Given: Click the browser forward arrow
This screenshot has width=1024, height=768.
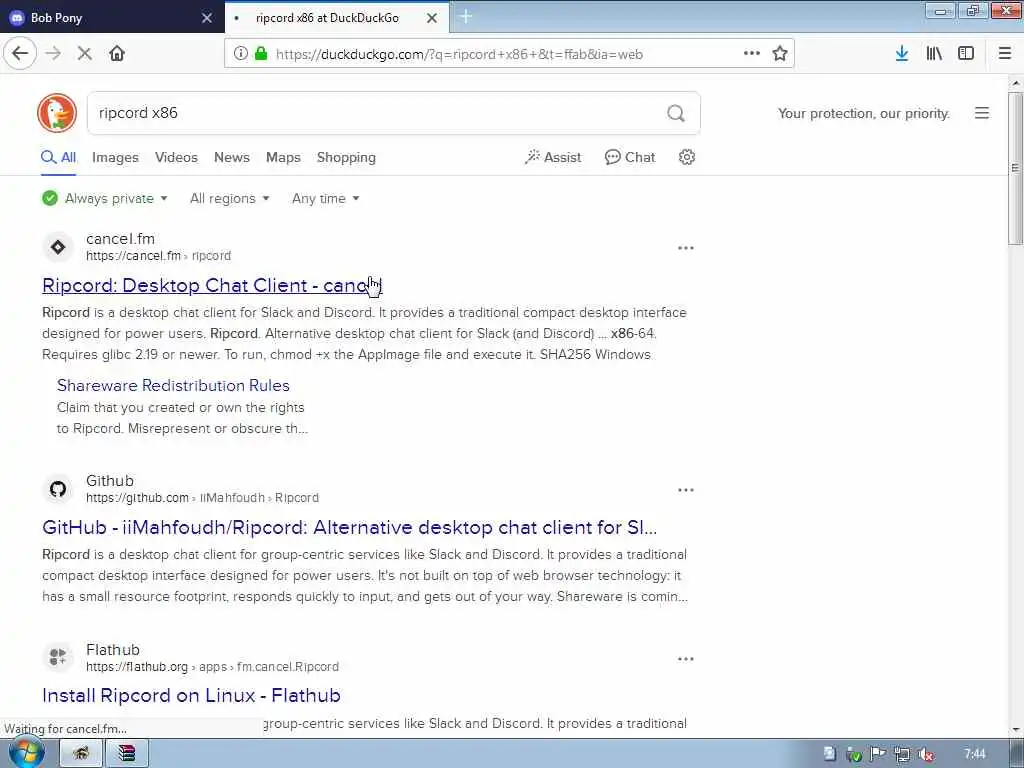Looking at the screenshot, I should click(54, 54).
